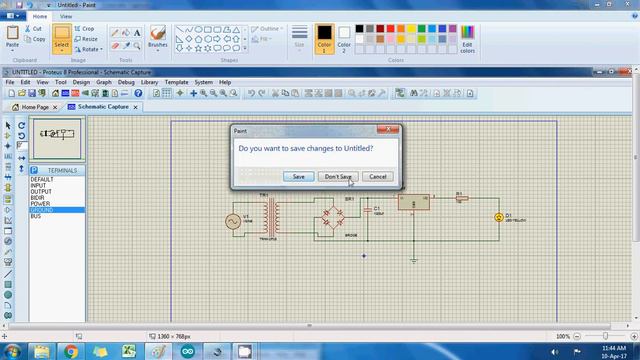This screenshot has width=640, height=360.
Task: Click Proteus zoom in magnifier icon
Action: (203, 93)
